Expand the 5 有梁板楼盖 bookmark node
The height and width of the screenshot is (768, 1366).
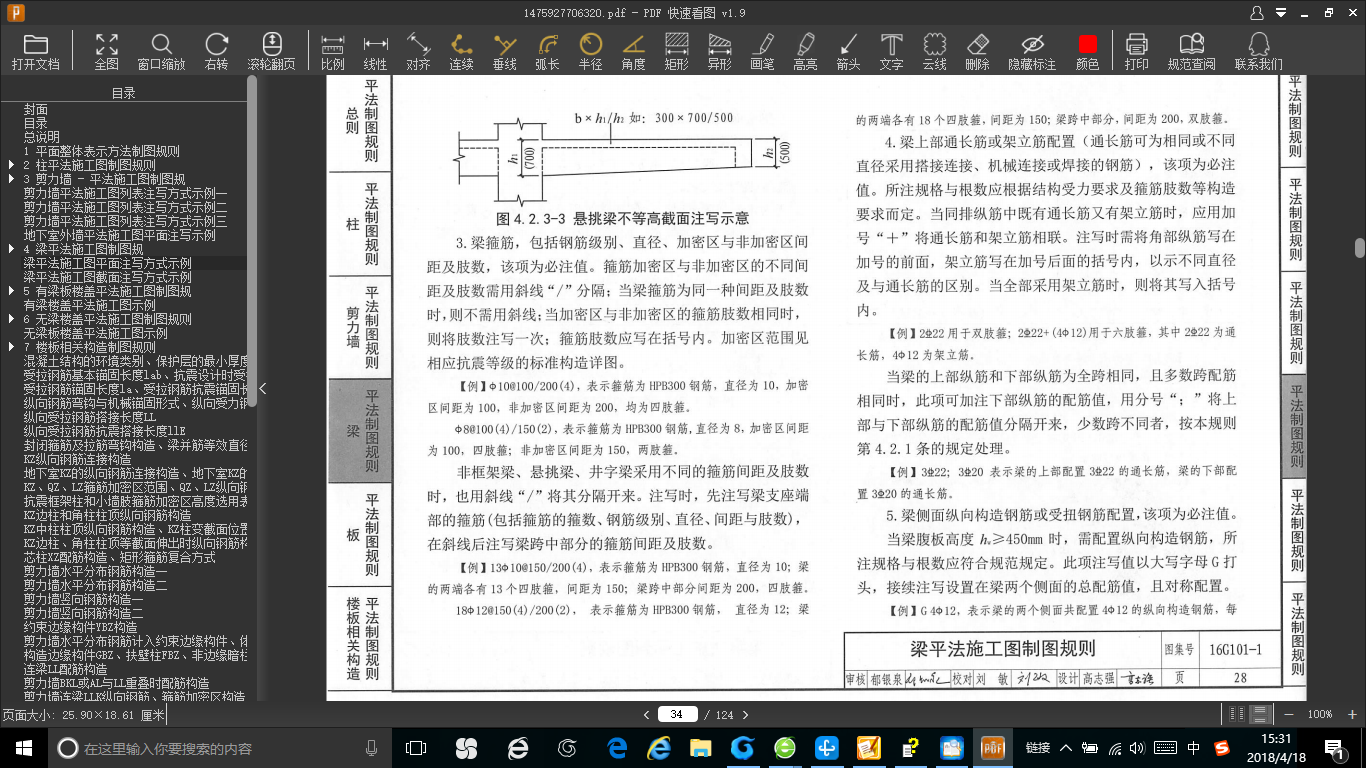[10, 291]
